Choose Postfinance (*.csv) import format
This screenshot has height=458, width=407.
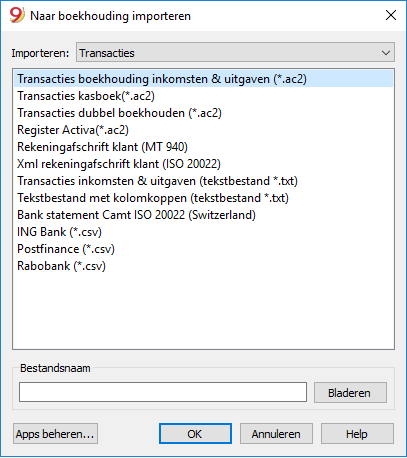203,249
